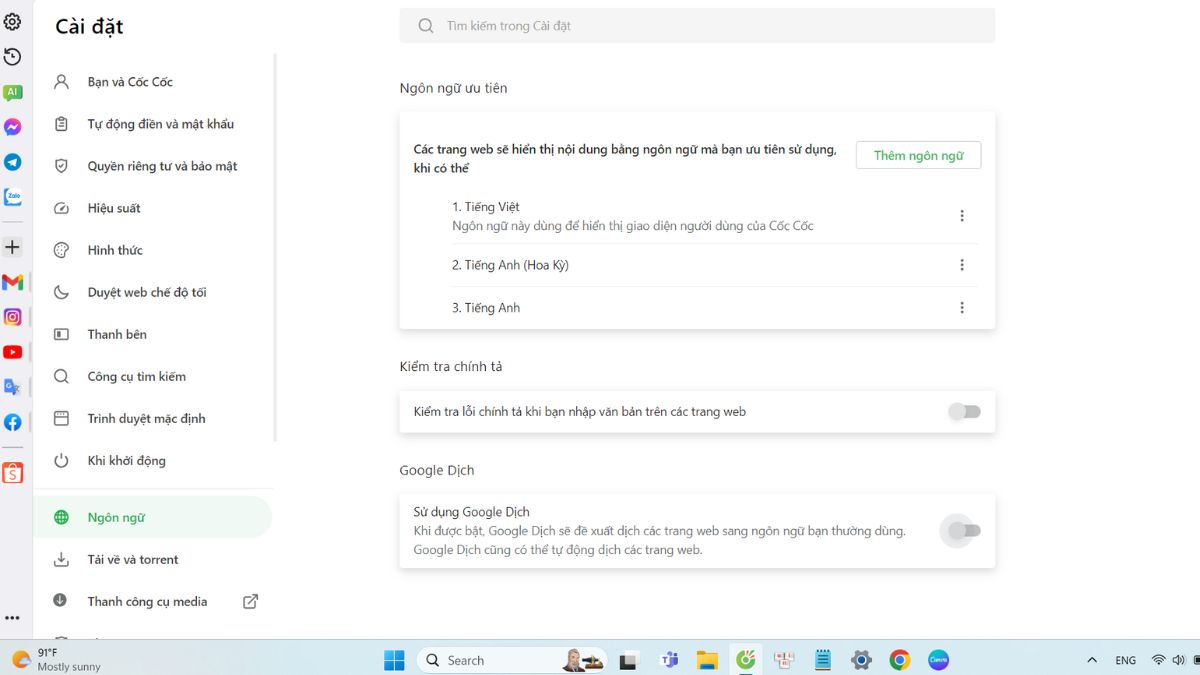The image size is (1200, 675).
Task: Turn on Sử dụng Google Dịch toggle
Action: [964, 531]
